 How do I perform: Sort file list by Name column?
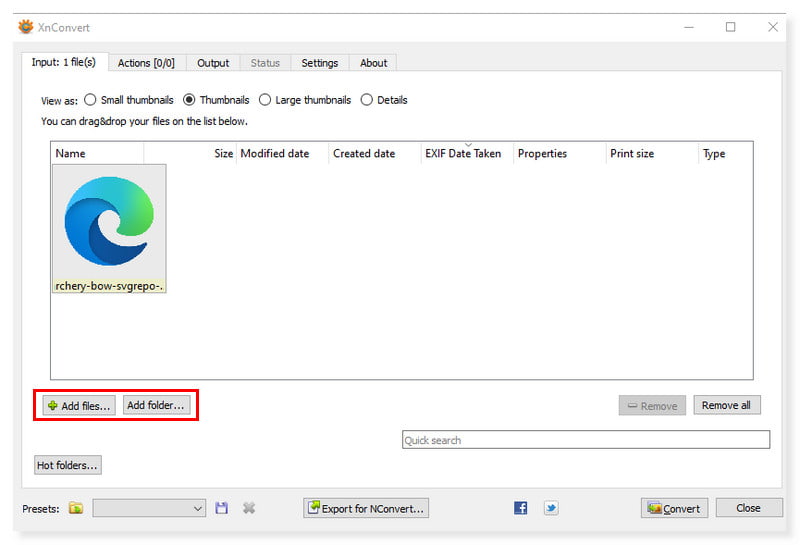[x=71, y=154]
